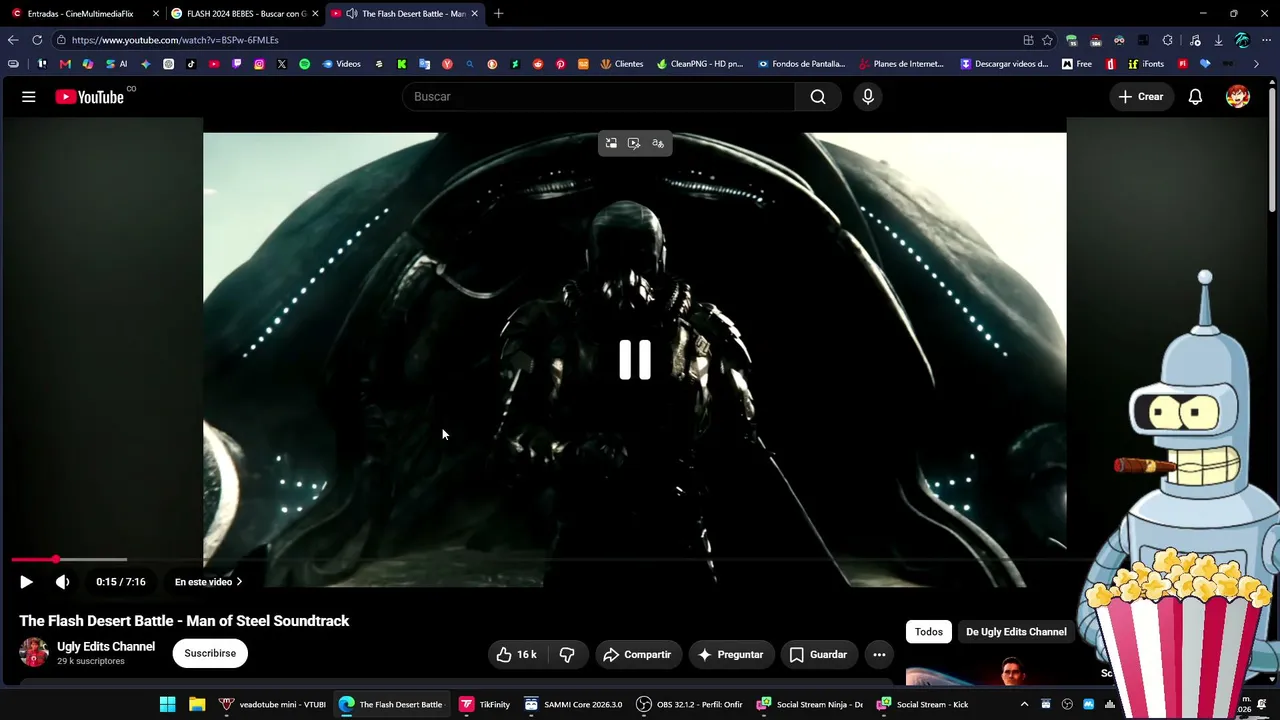Viewport: 1280px width, 720px height.
Task: Open YouTube notifications bell
Action: (x=1195, y=97)
